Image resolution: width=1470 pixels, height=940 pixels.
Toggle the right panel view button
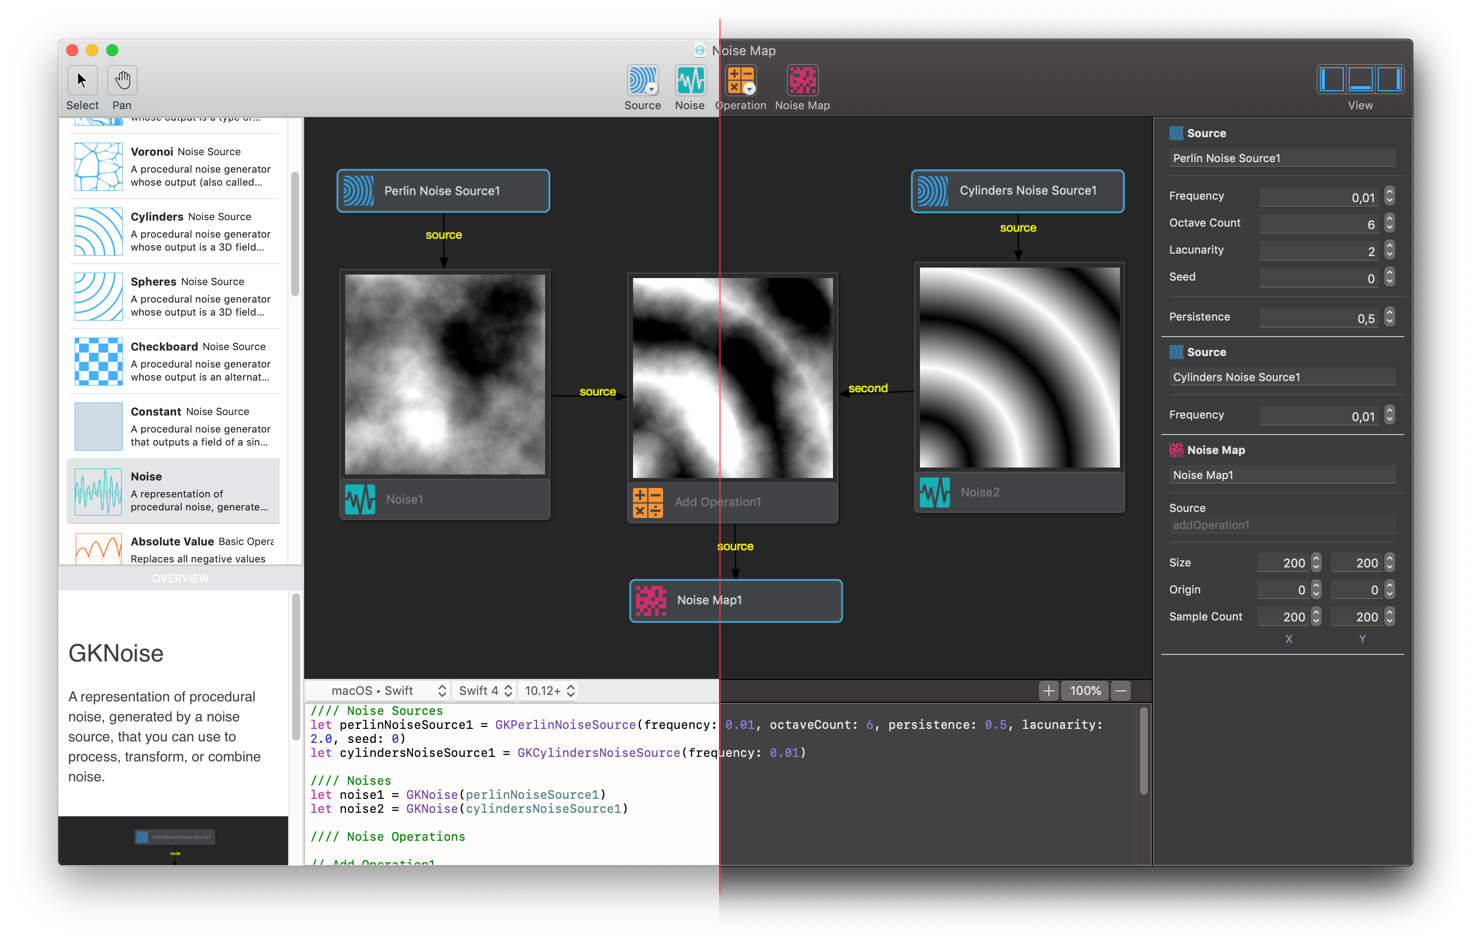[x=1390, y=79]
